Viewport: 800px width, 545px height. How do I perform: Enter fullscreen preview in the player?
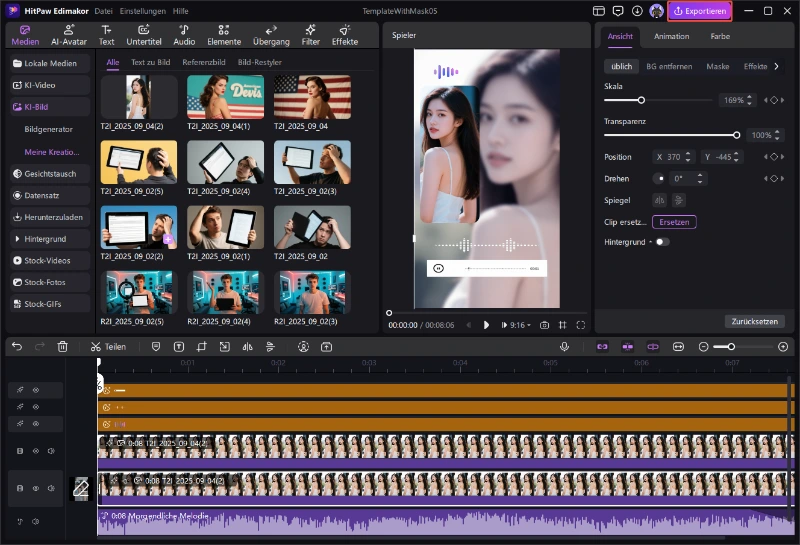(x=581, y=325)
